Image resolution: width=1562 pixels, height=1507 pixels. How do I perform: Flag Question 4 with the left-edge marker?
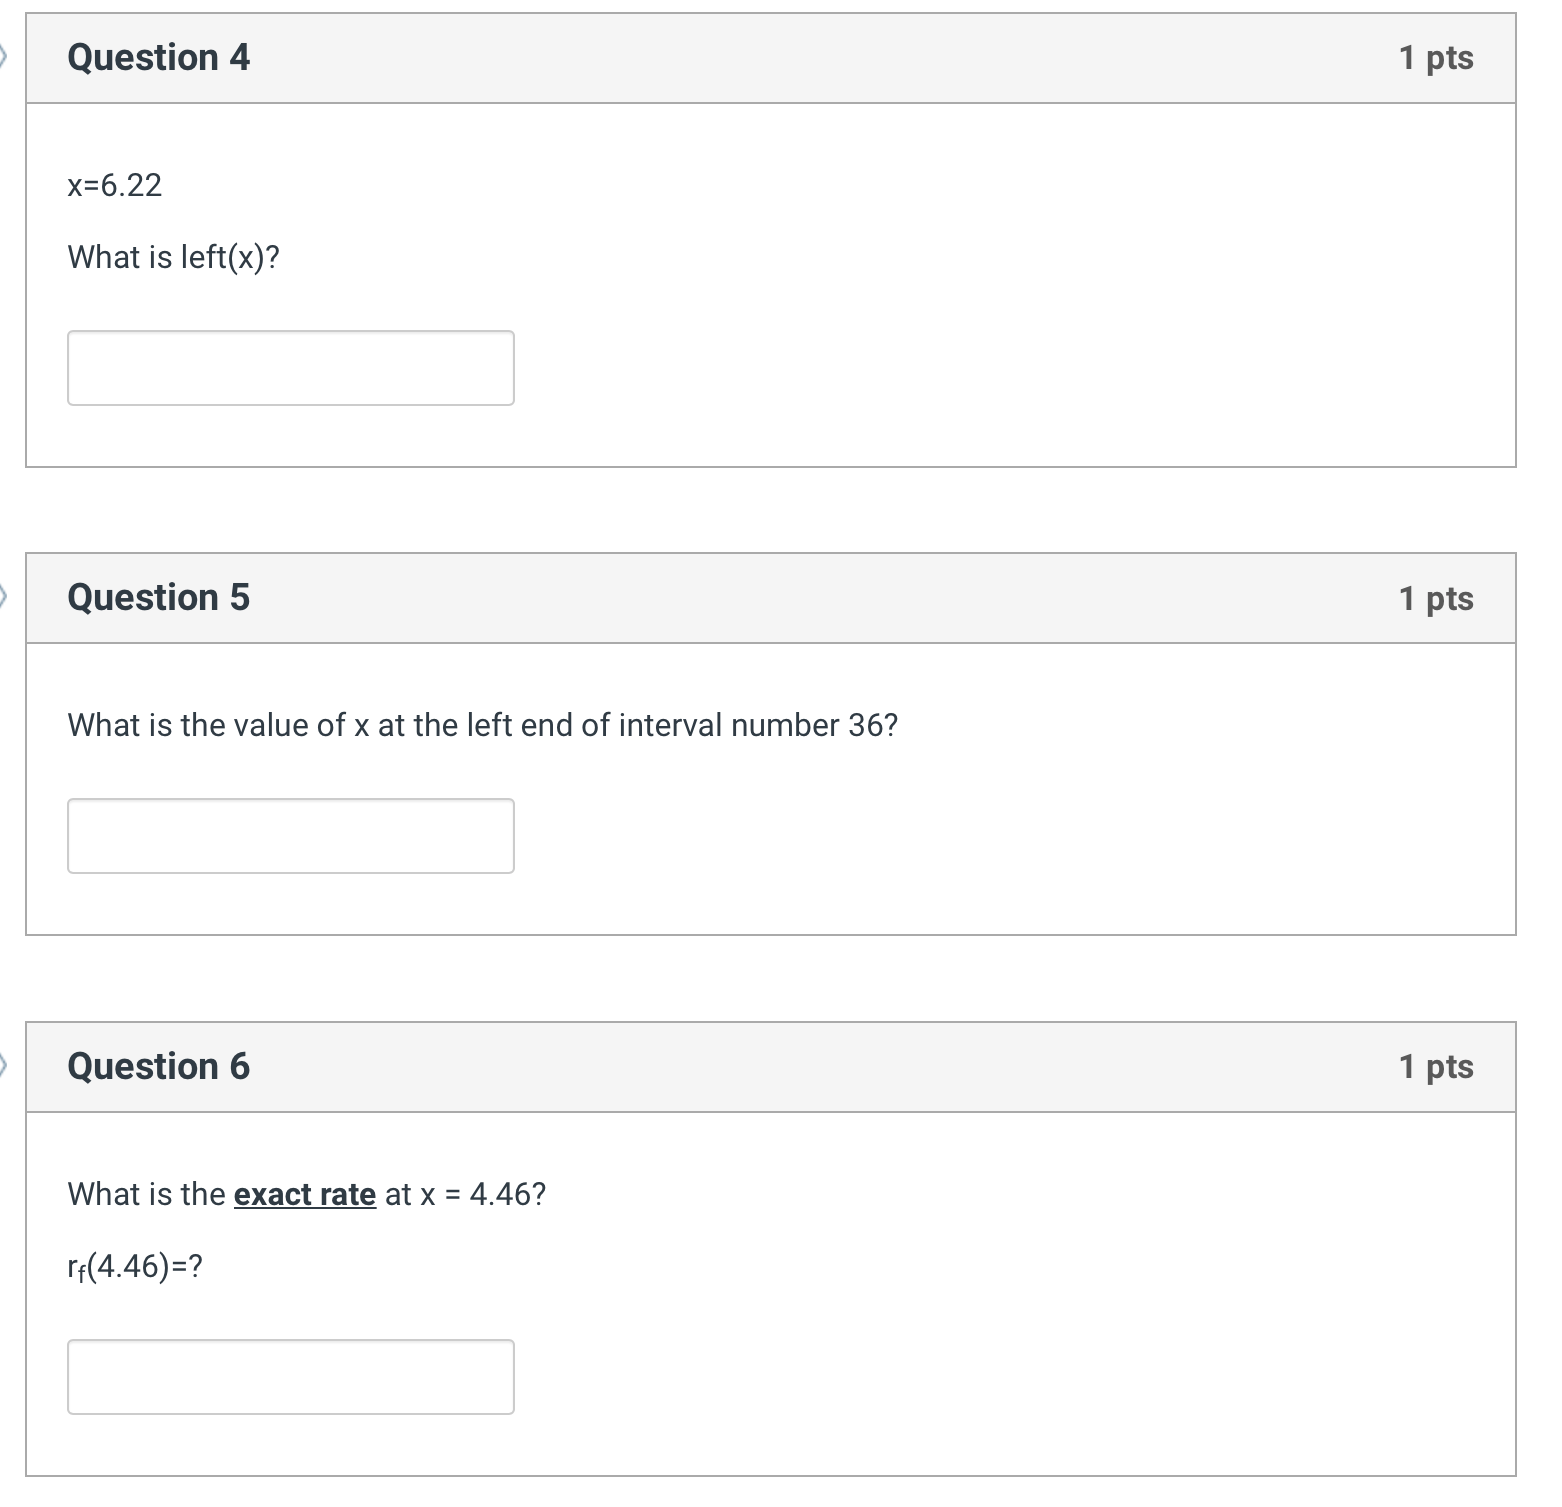(x=3, y=58)
